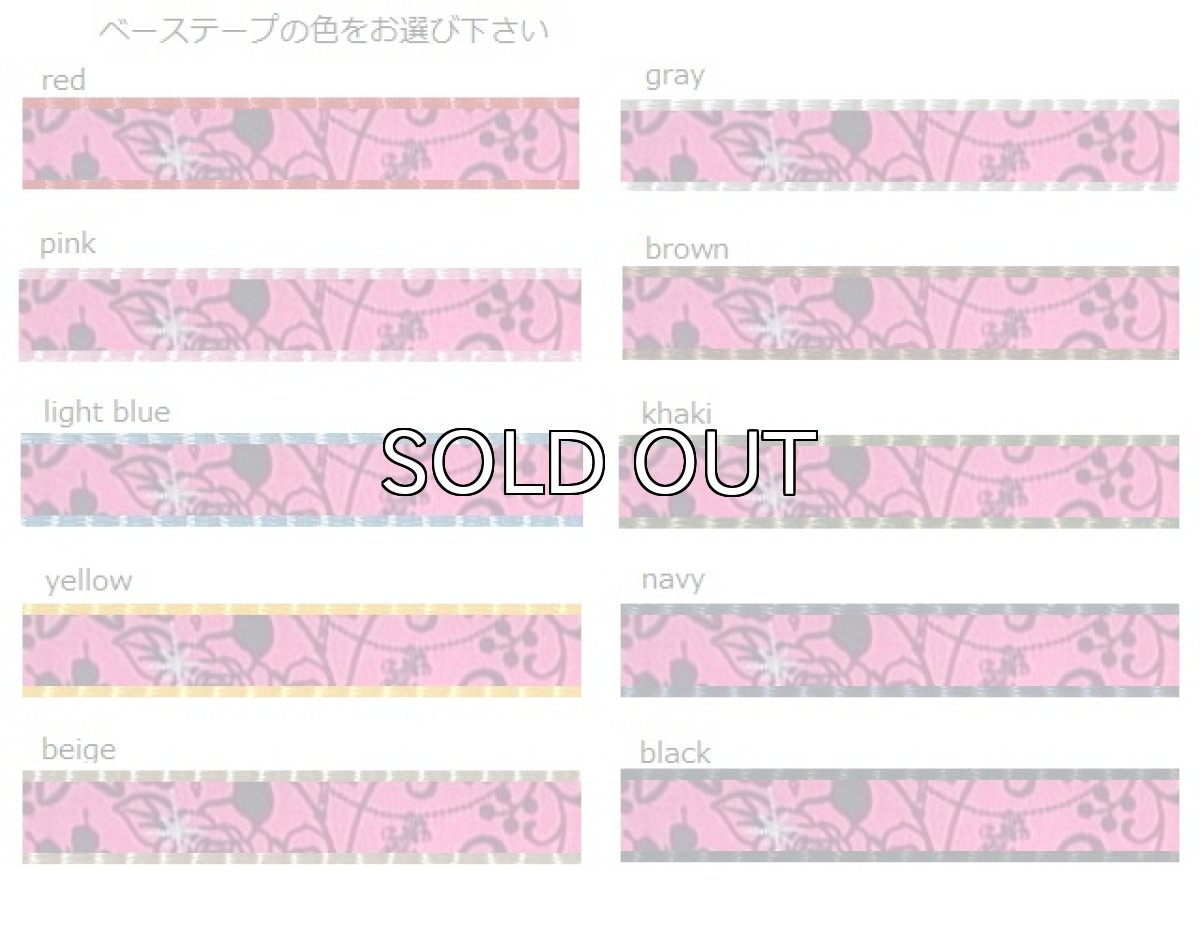Pick the black base tape swatch
The image size is (1200, 926).
tap(900, 815)
